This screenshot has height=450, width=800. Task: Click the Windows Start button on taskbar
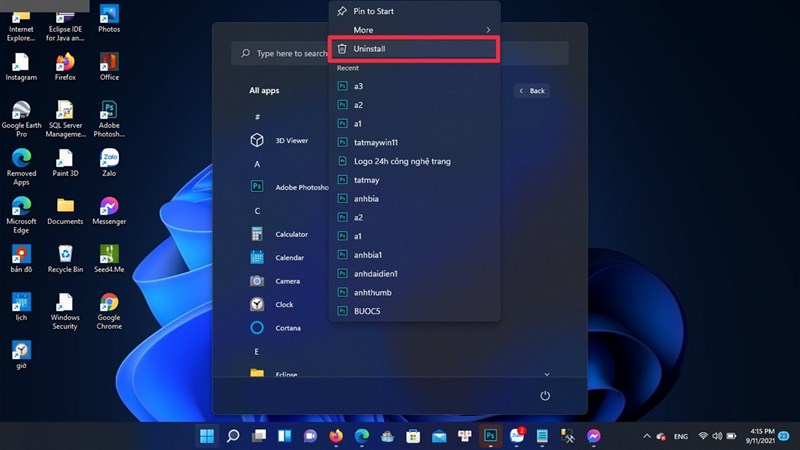207,436
